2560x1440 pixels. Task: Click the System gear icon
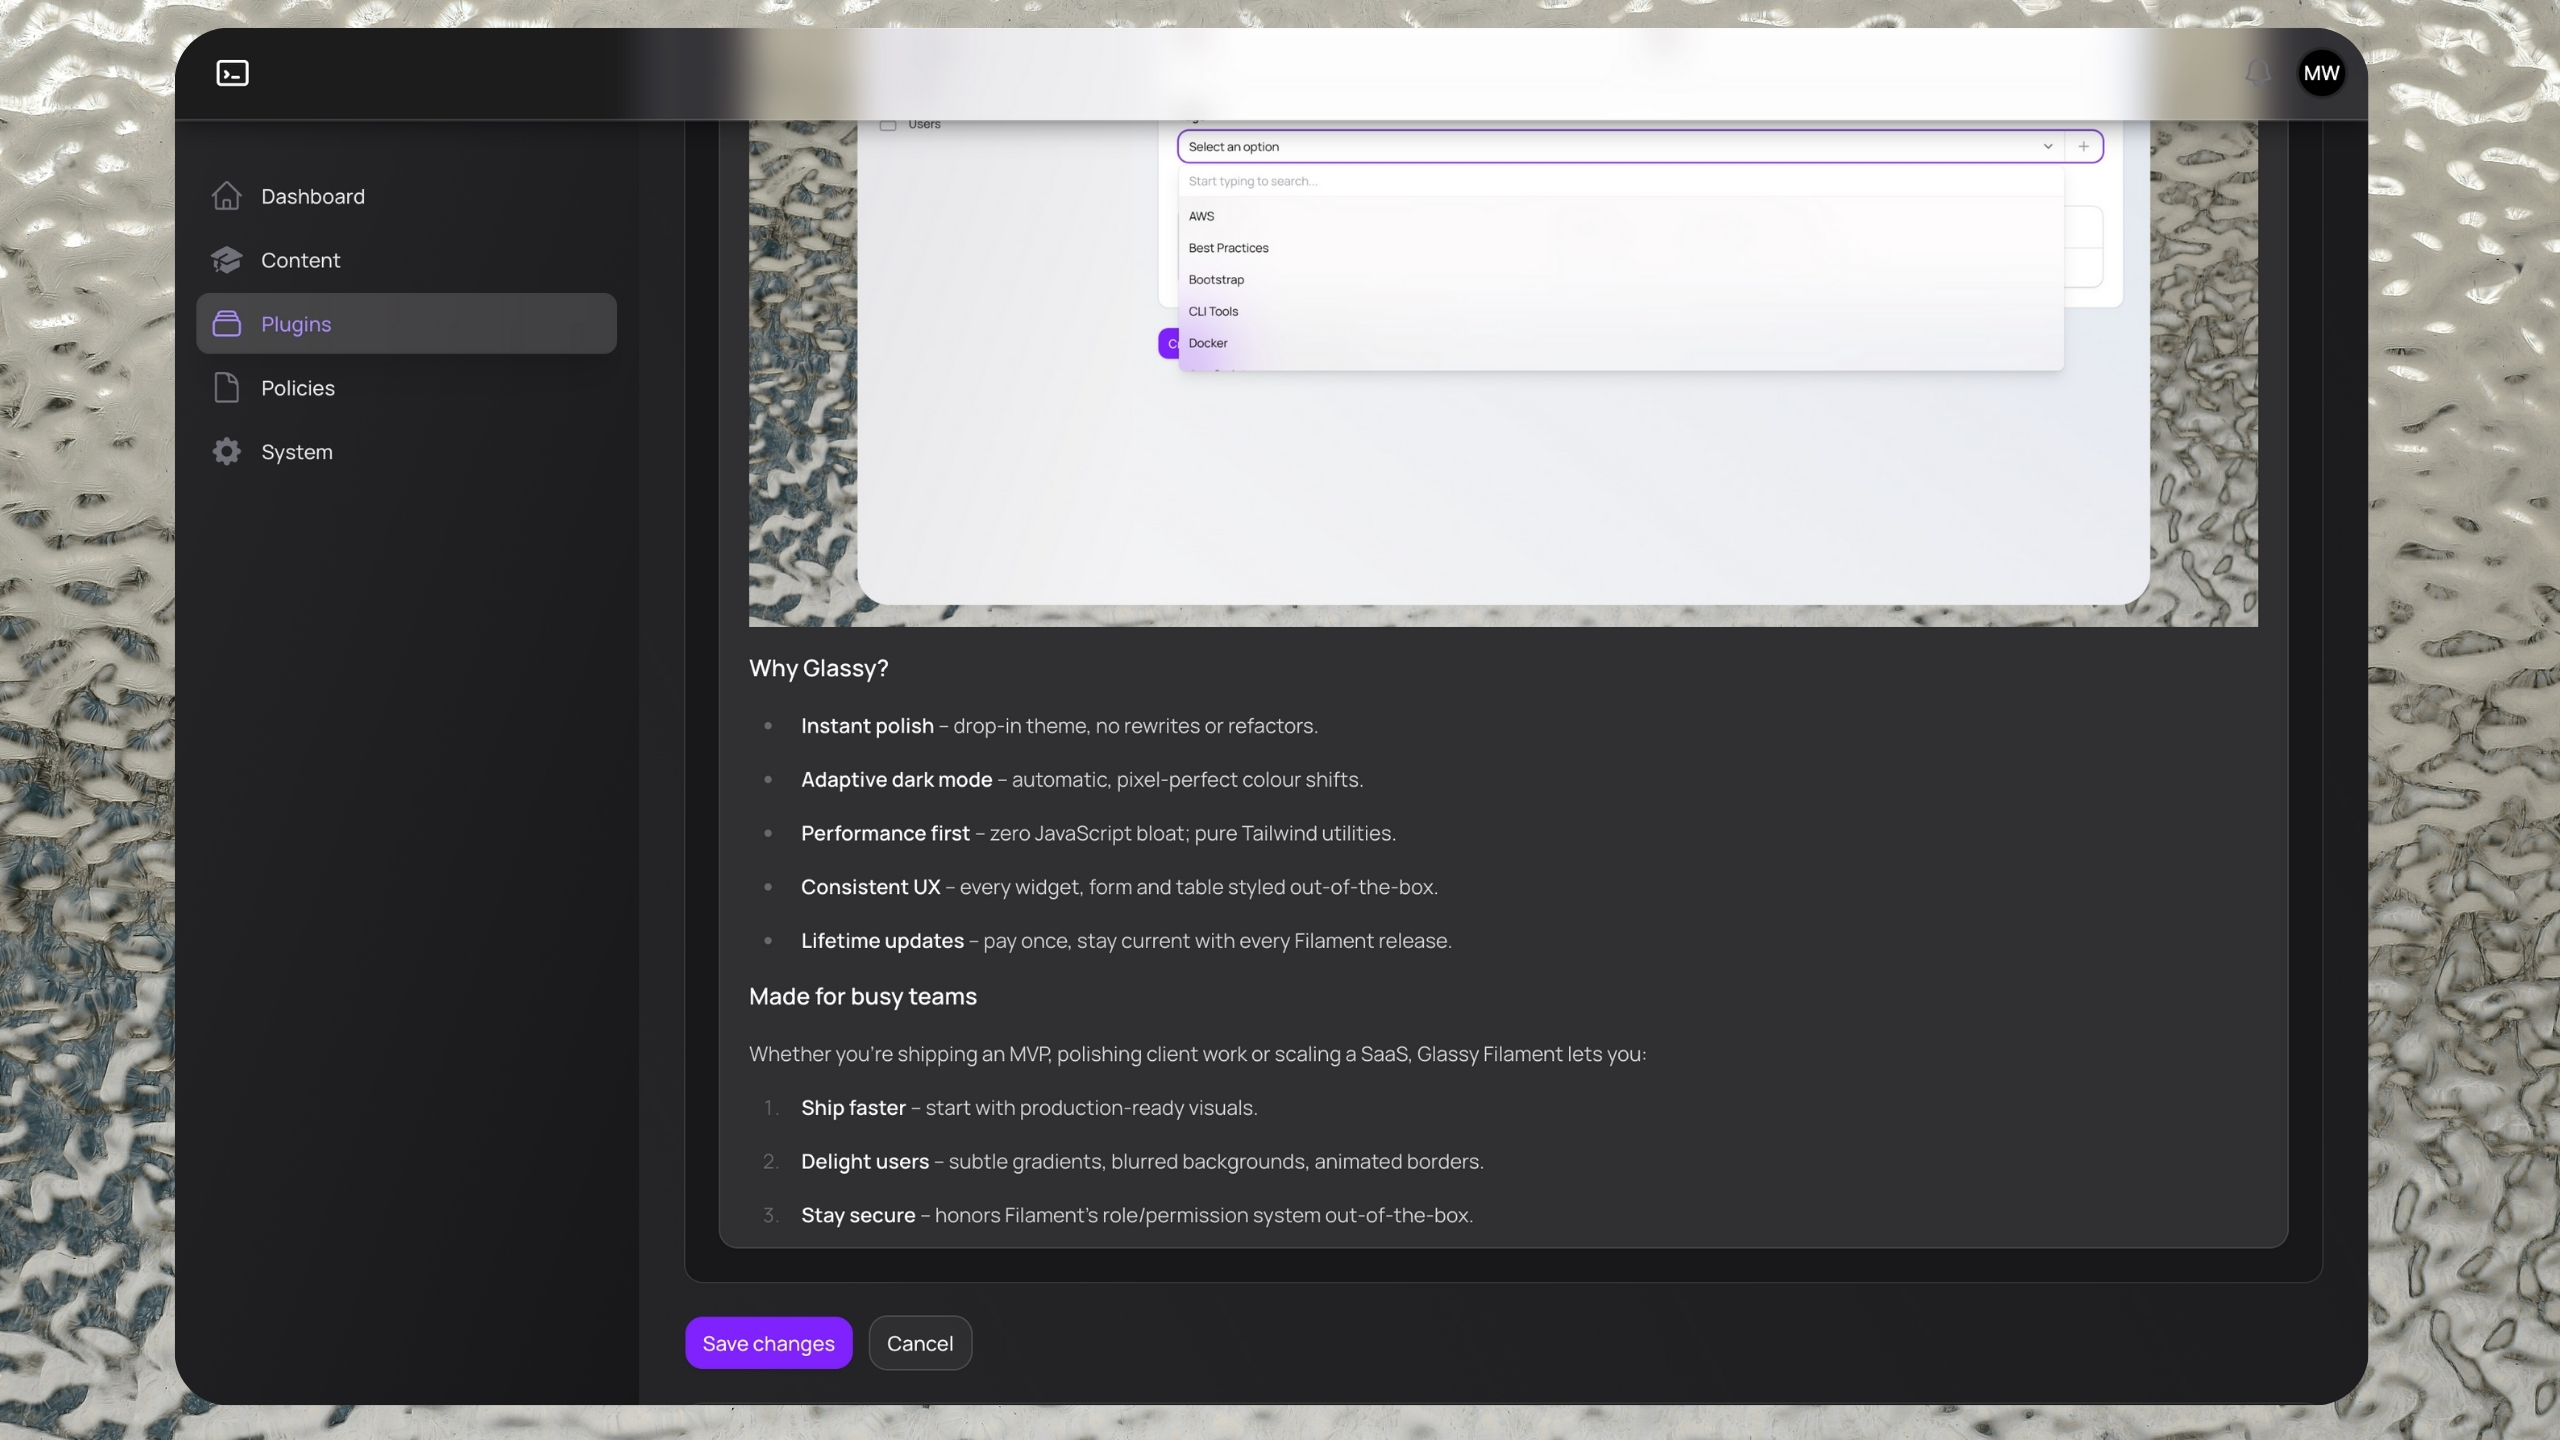227,452
